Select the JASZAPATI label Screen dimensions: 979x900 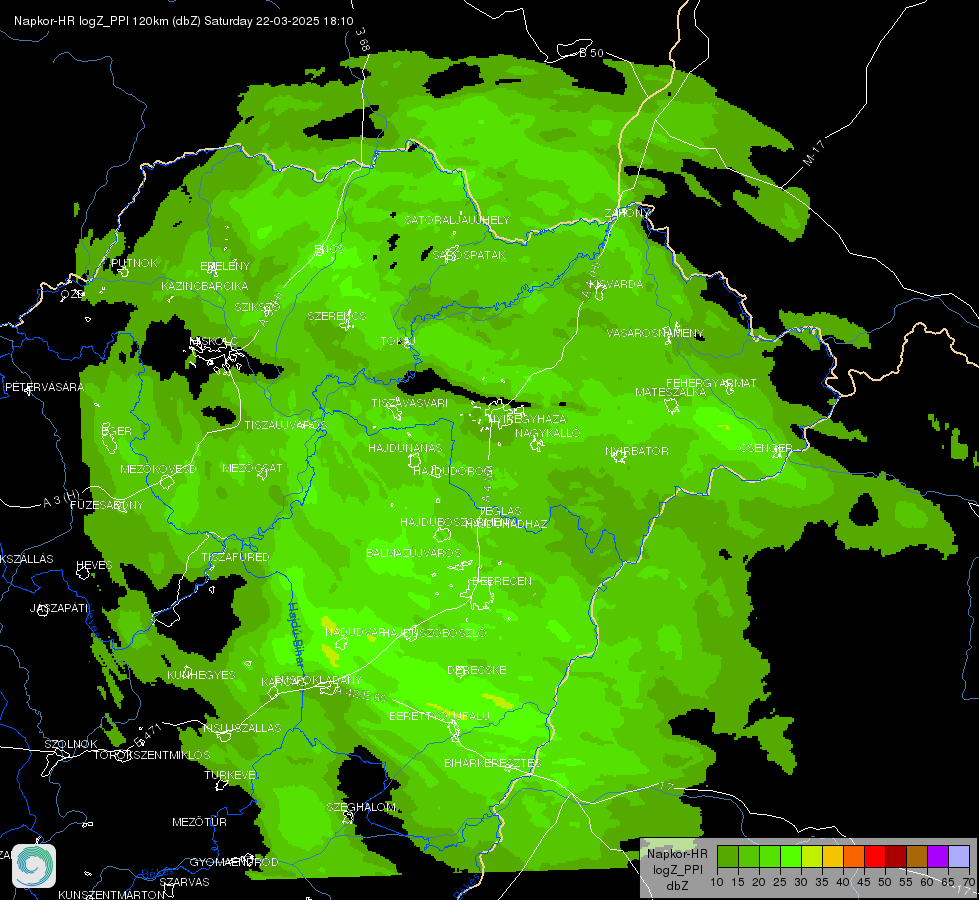click(x=60, y=608)
